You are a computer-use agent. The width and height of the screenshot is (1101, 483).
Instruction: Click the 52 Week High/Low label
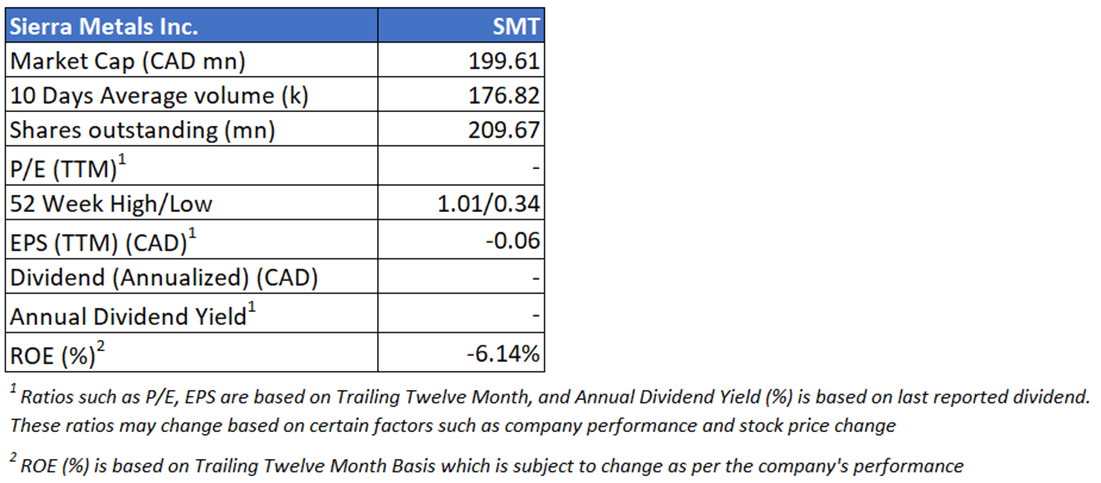[x=112, y=205]
